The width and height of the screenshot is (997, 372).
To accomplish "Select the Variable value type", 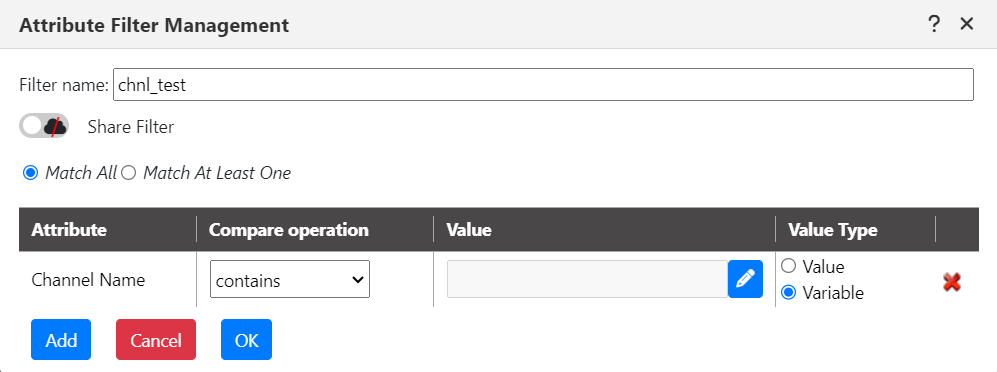I will [788, 293].
